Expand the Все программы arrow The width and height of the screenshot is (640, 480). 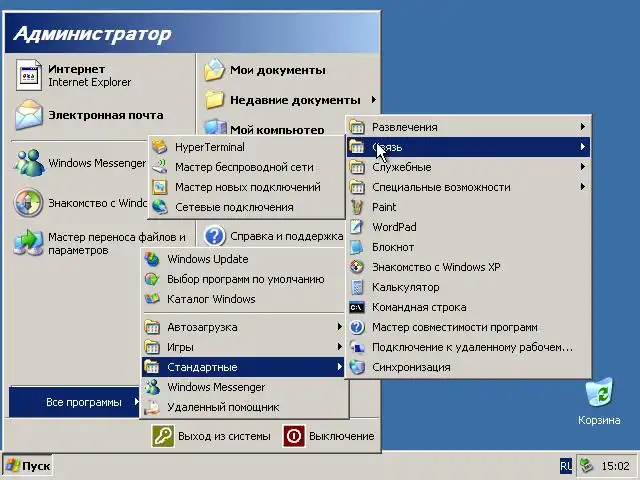click(137, 402)
